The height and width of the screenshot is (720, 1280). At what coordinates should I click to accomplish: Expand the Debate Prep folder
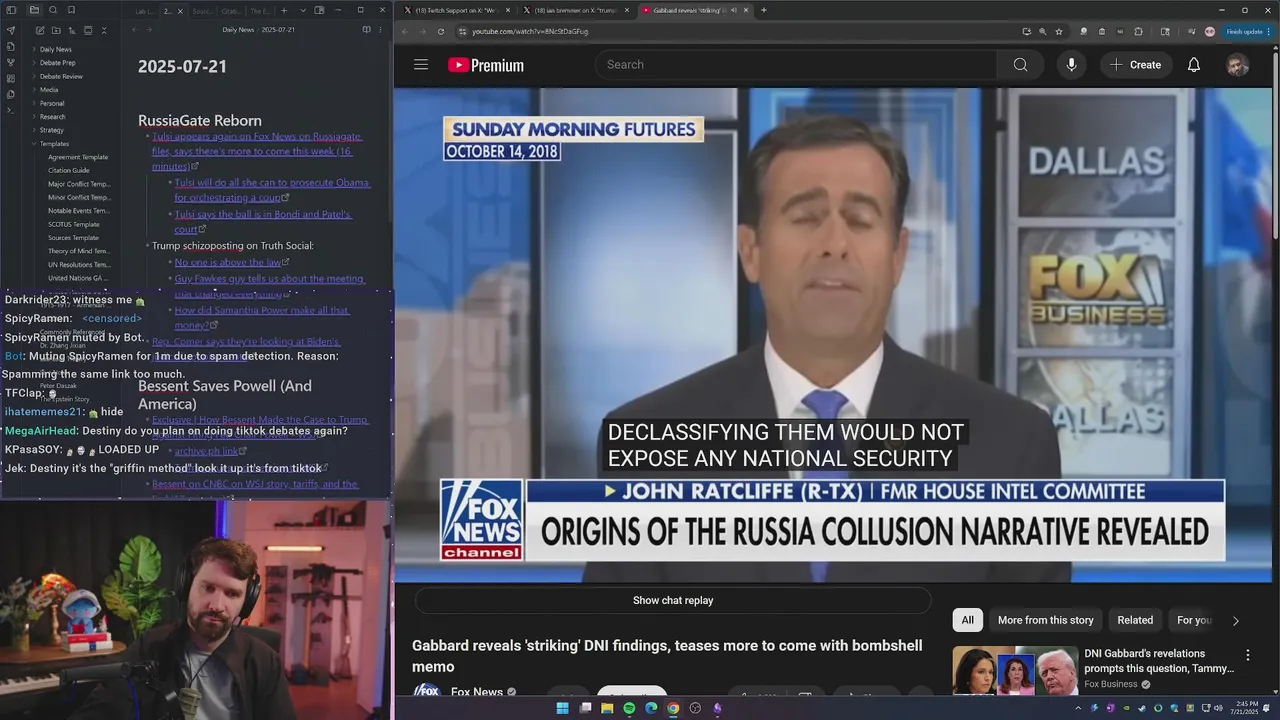click(x=57, y=63)
